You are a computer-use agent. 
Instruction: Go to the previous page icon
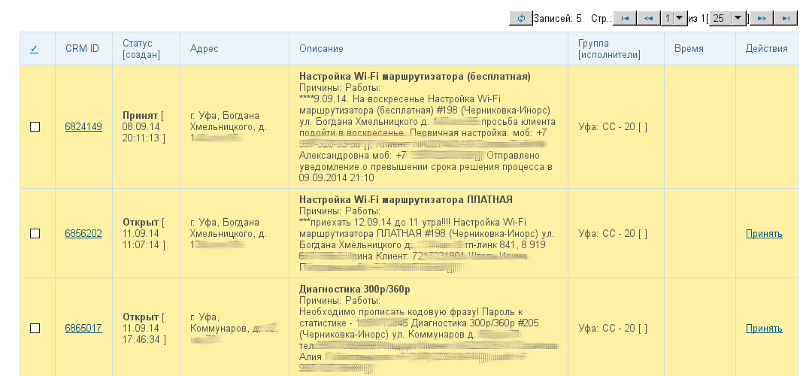[648, 18]
